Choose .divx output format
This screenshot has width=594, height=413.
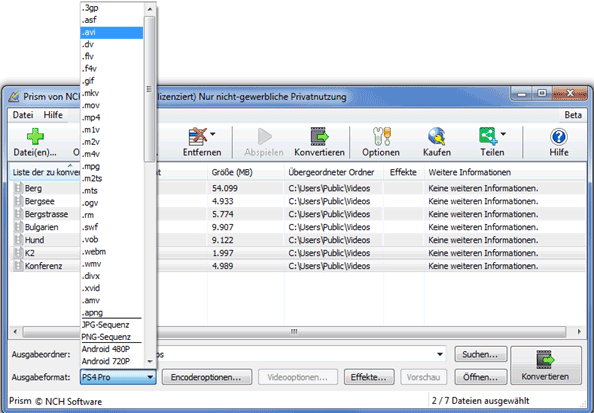[112, 276]
